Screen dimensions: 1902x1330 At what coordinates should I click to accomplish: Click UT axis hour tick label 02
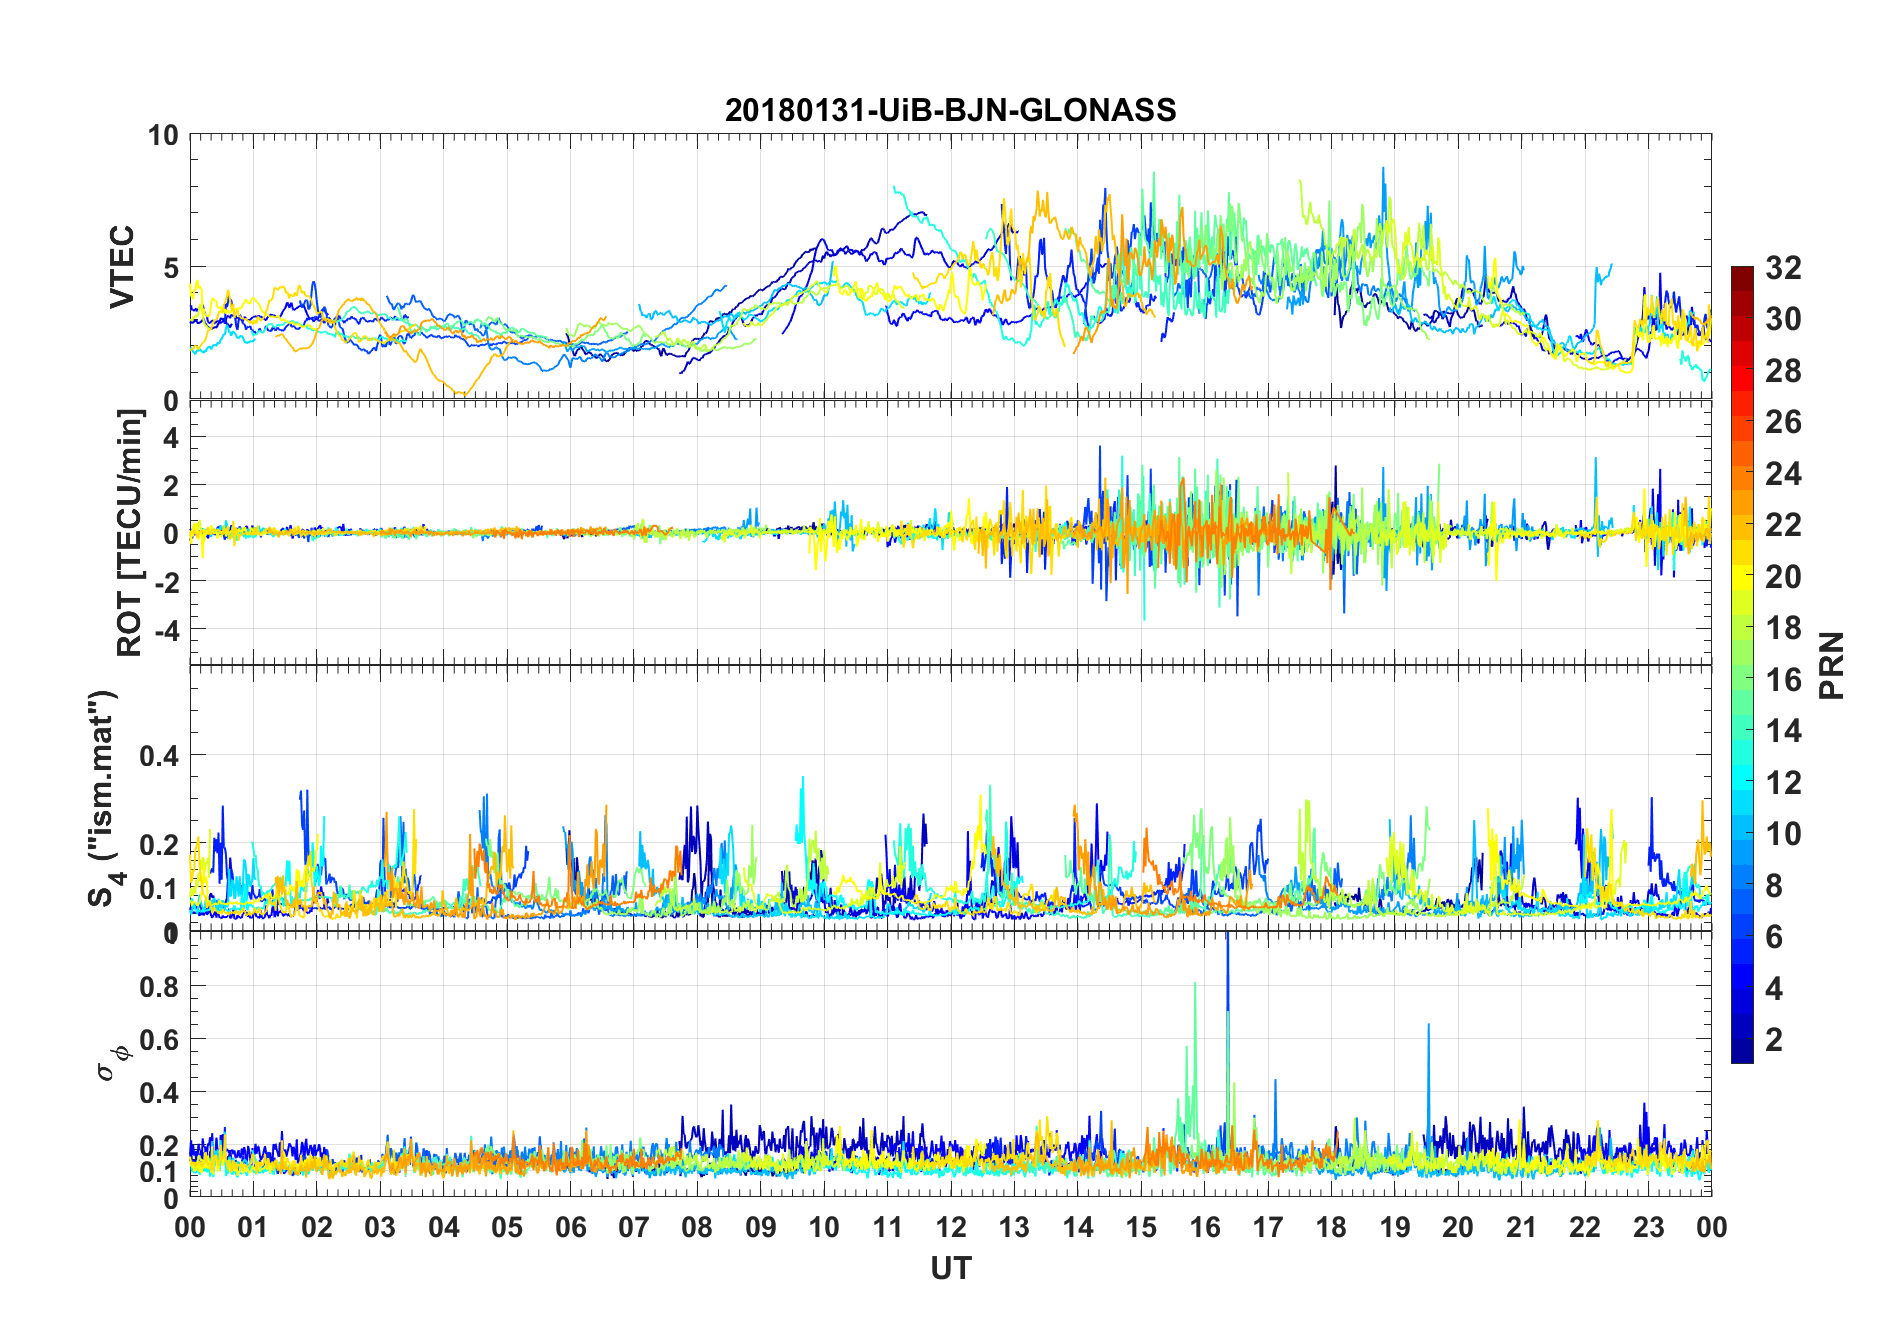[317, 1228]
